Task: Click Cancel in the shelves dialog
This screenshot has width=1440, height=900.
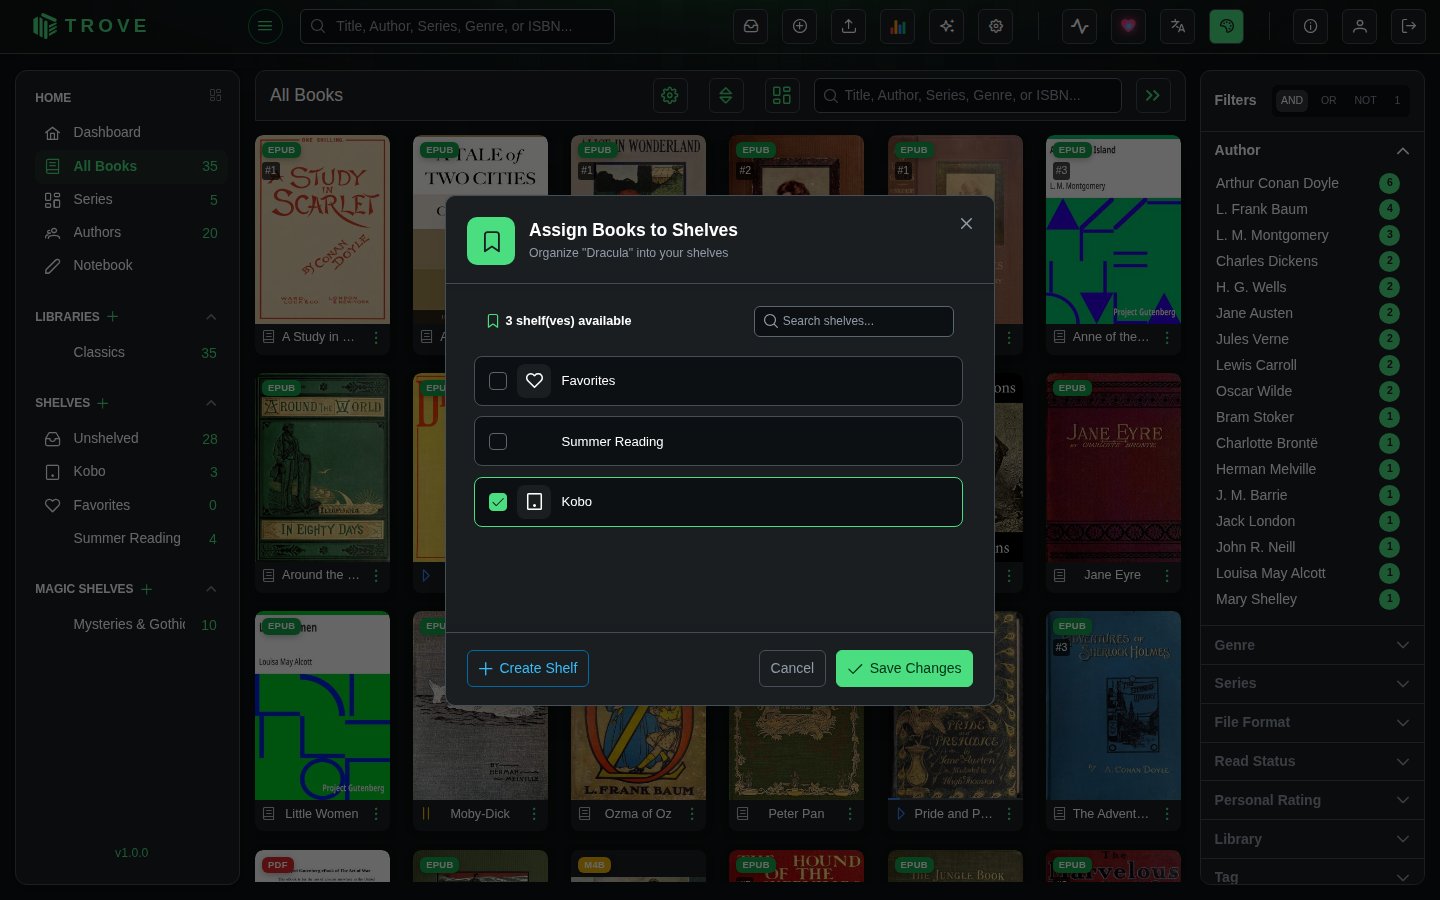Action: pyautogui.click(x=792, y=668)
